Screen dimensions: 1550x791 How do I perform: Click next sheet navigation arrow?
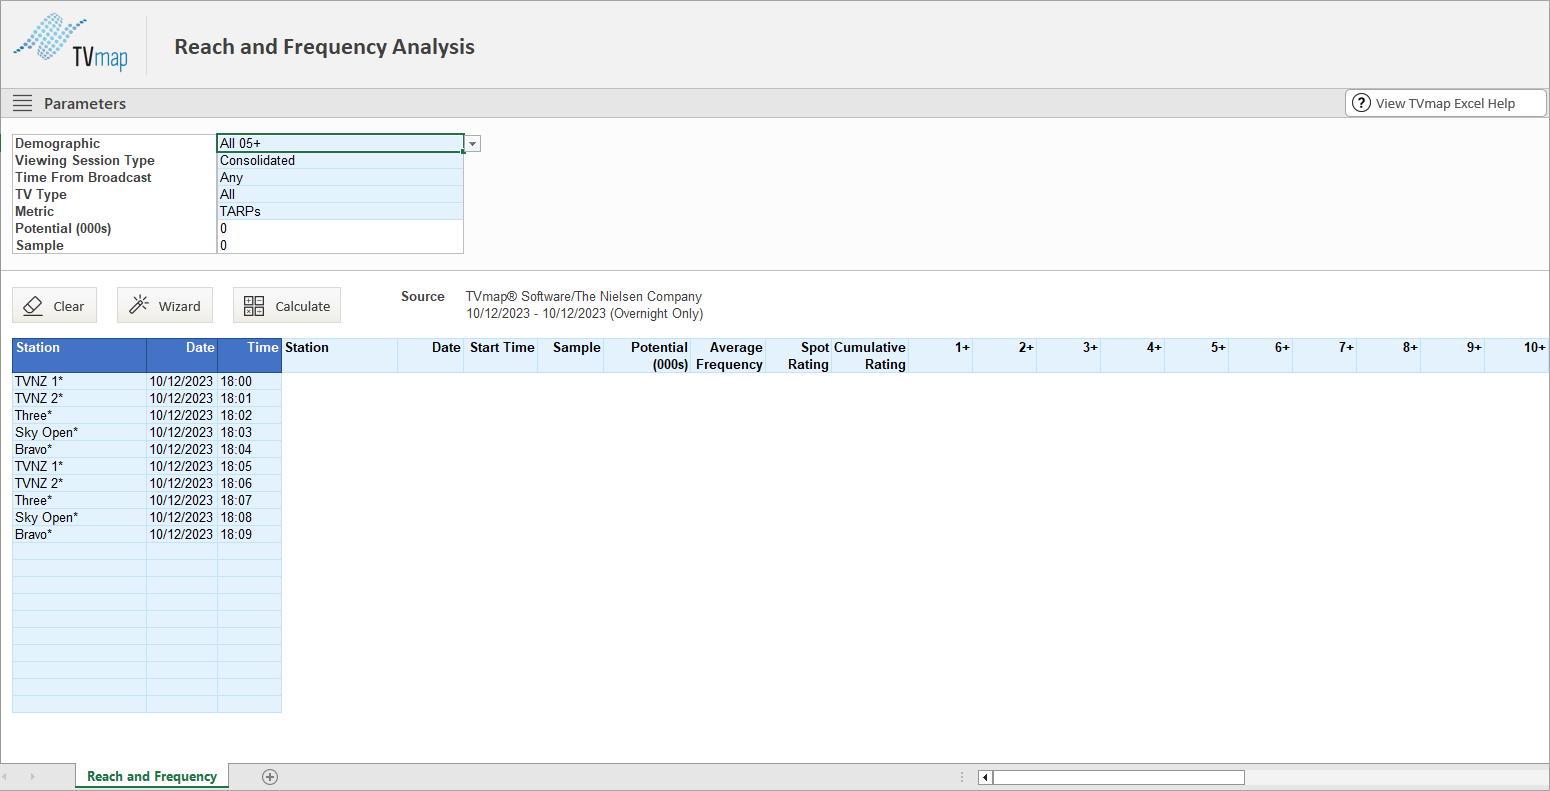coord(32,777)
